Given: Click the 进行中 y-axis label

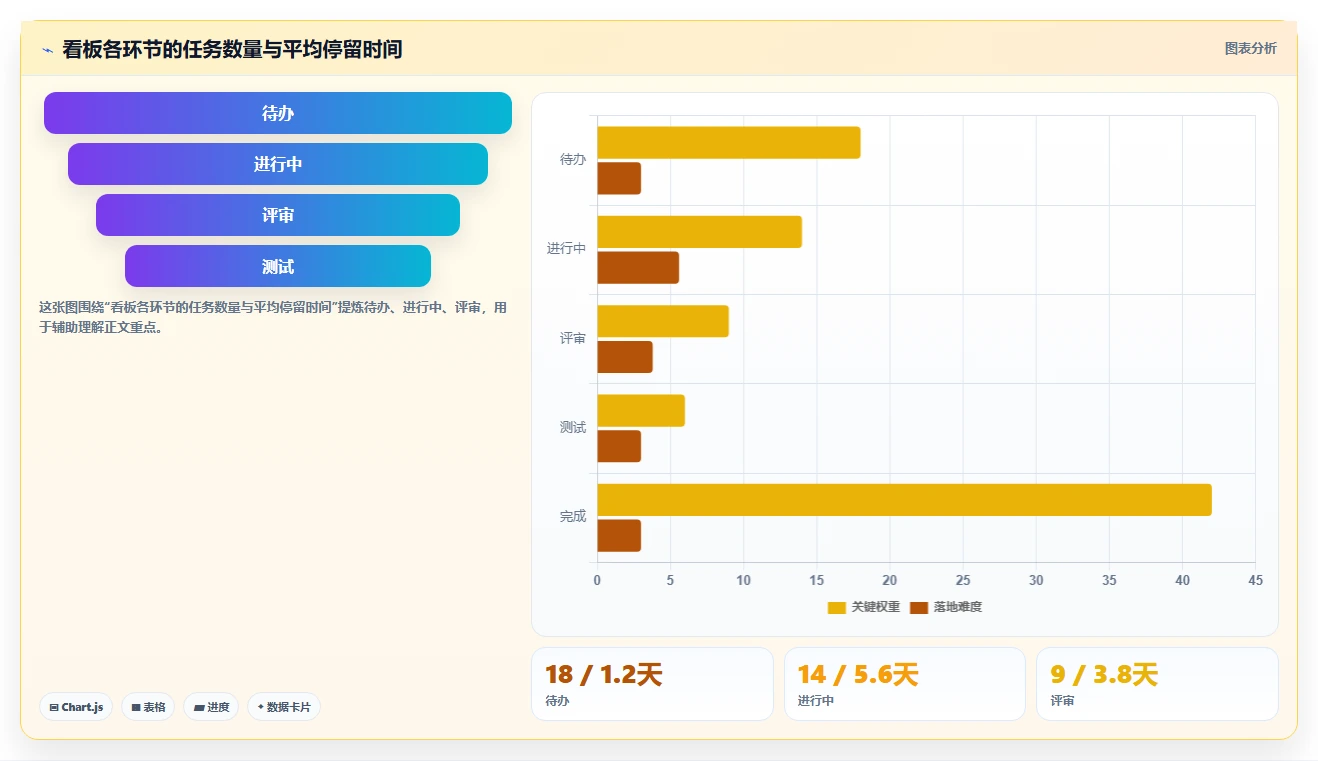Looking at the screenshot, I should point(566,249).
